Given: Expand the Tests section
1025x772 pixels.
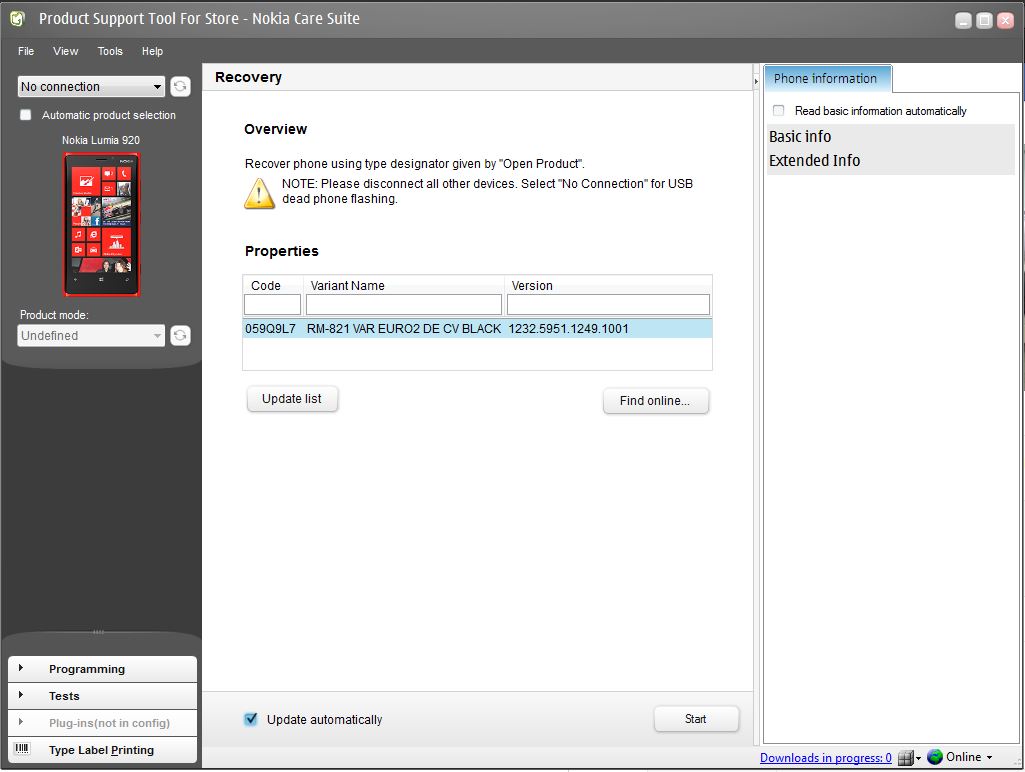Looking at the screenshot, I should click(x=102, y=696).
